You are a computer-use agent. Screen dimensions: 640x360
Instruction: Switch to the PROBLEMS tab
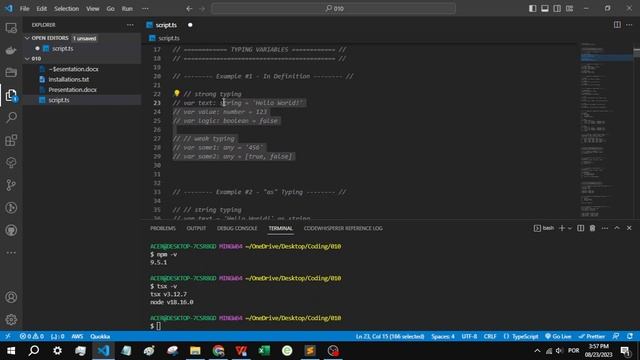pos(163,228)
